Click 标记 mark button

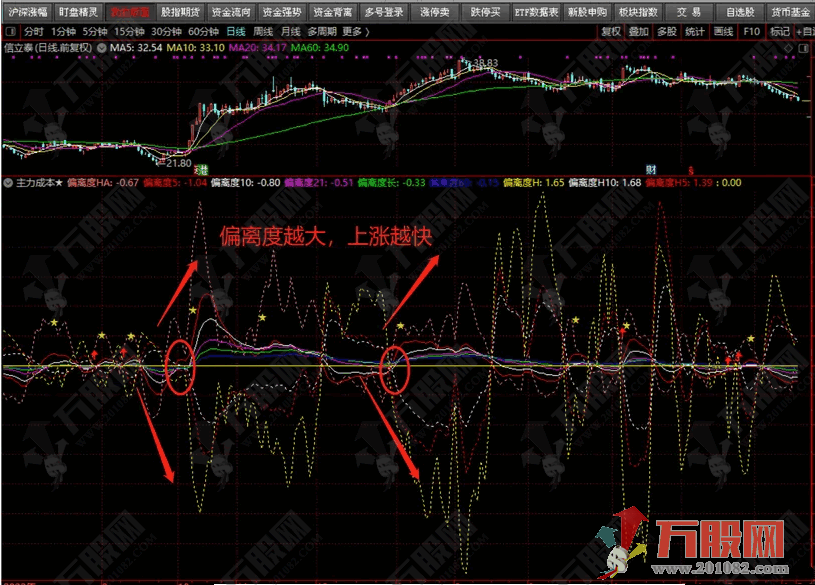click(x=780, y=32)
